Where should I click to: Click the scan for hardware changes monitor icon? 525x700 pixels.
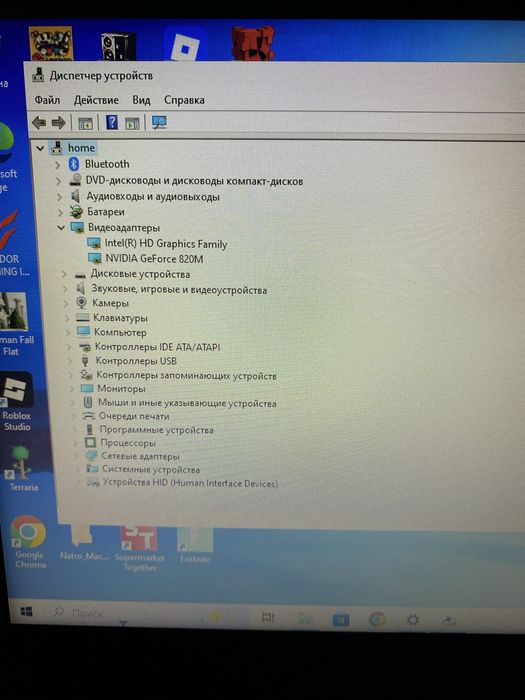tap(159, 122)
